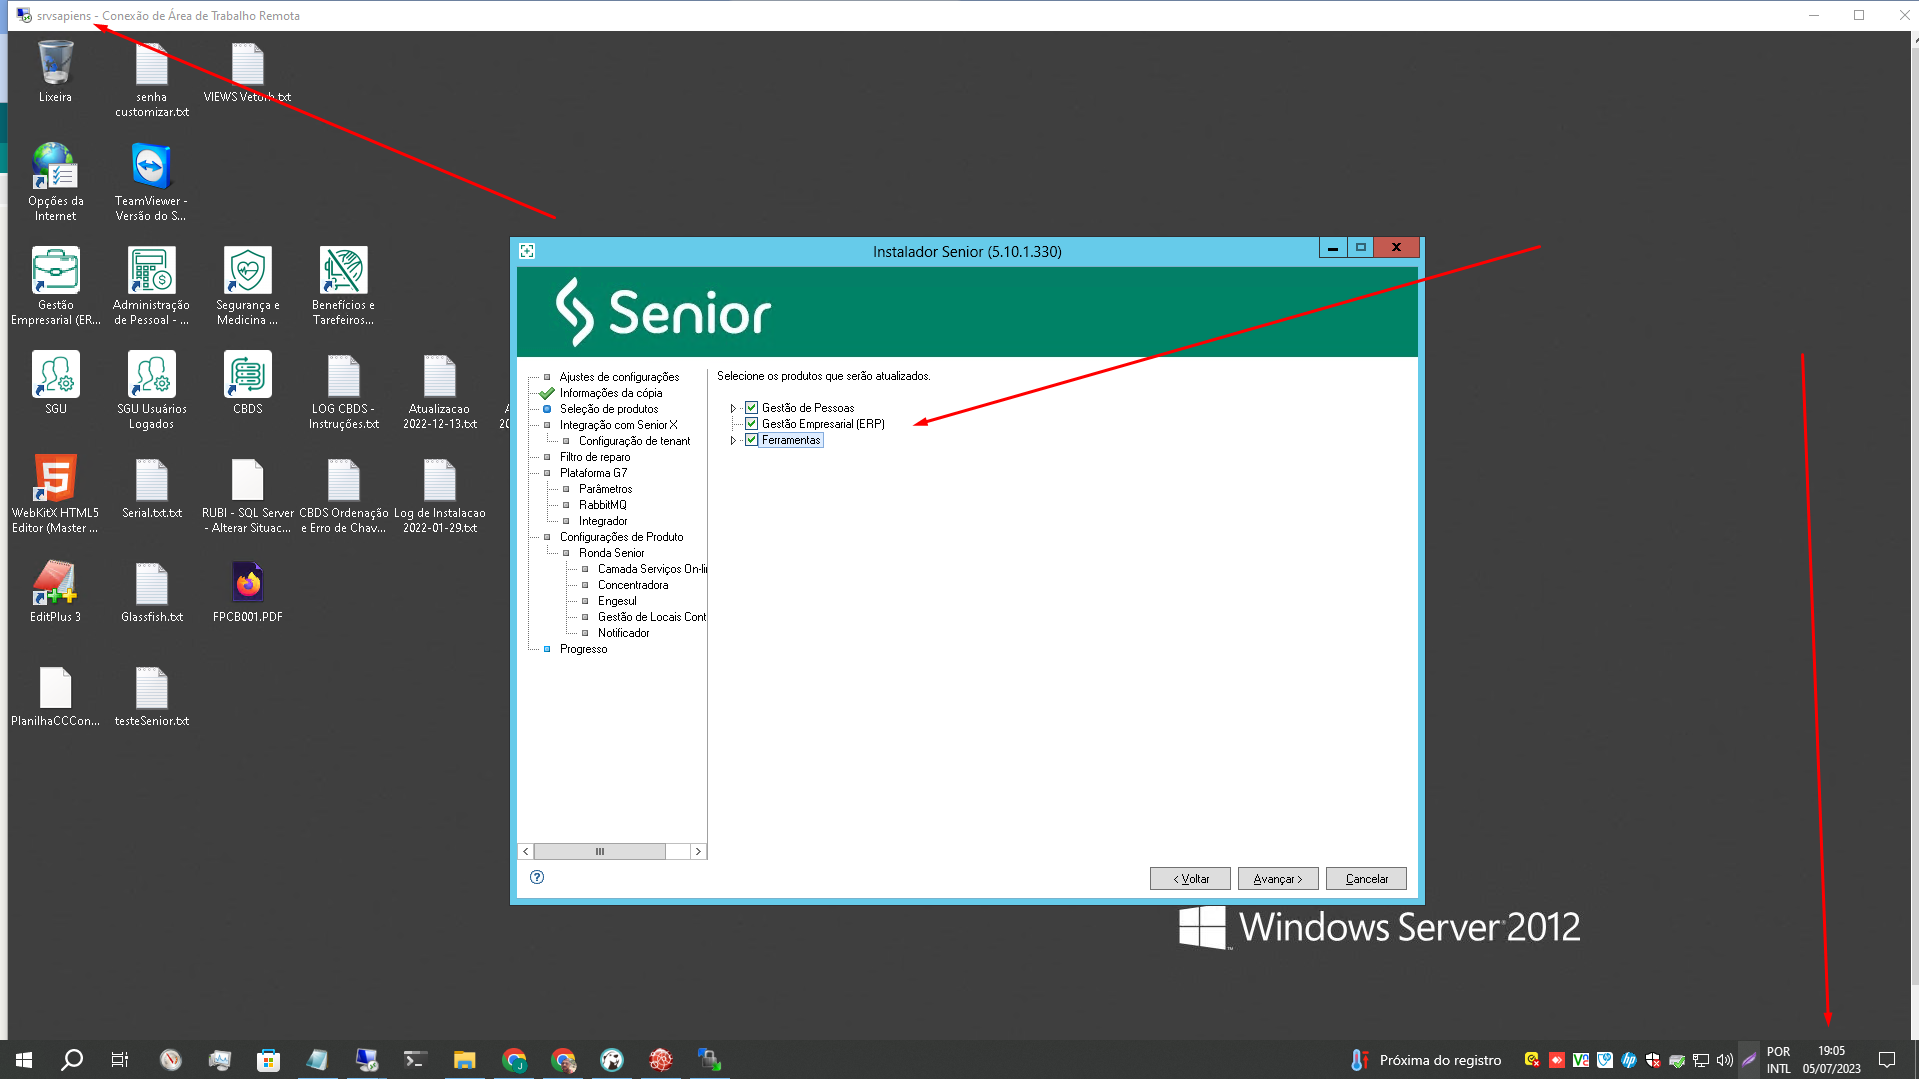Open the Windows Start menu
The width and height of the screenshot is (1919, 1079).
[x=24, y=1060]
